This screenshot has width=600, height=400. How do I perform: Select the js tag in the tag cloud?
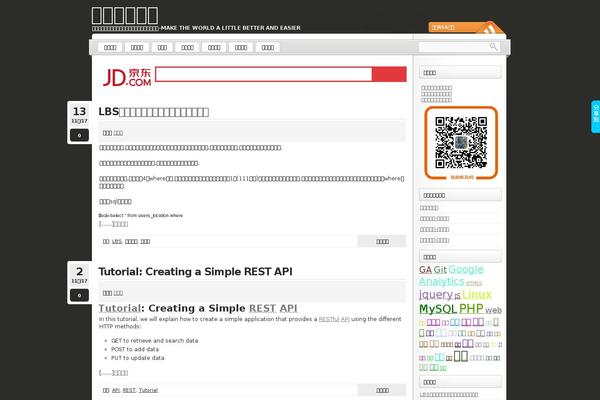457,296
